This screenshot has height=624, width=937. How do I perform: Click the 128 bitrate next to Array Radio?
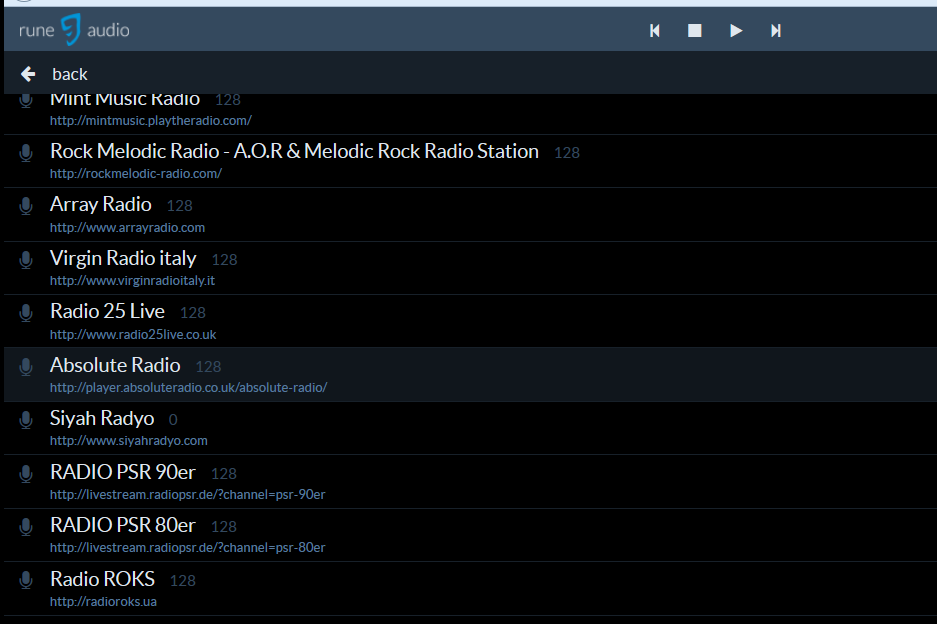point(180,206)
